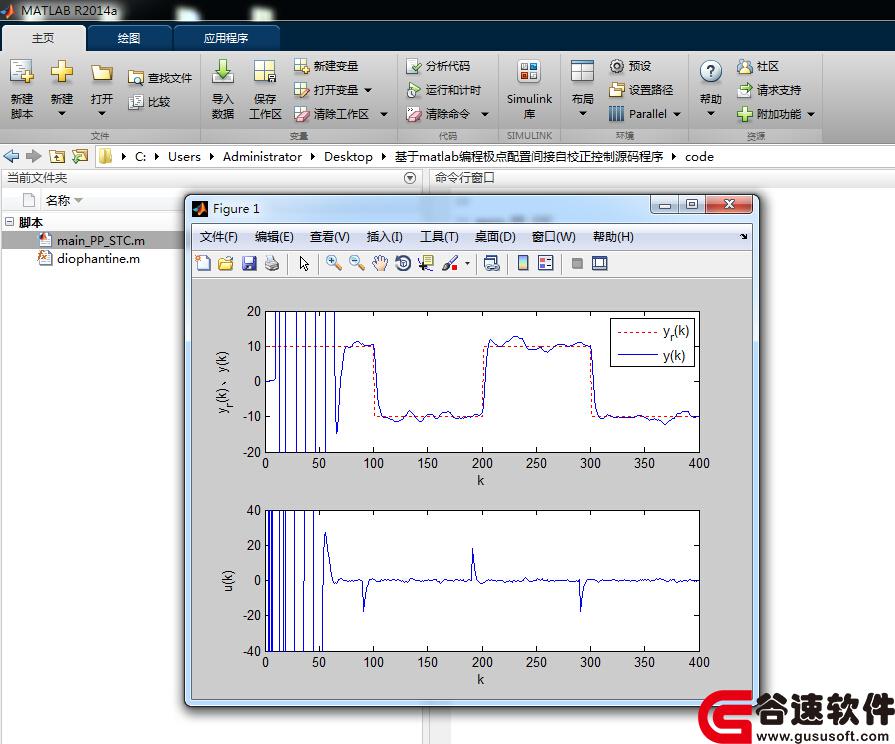This screenshot has width=895, height=744.
Task: Expand the 布局 (Layout) dropdown
Action: 583,114
